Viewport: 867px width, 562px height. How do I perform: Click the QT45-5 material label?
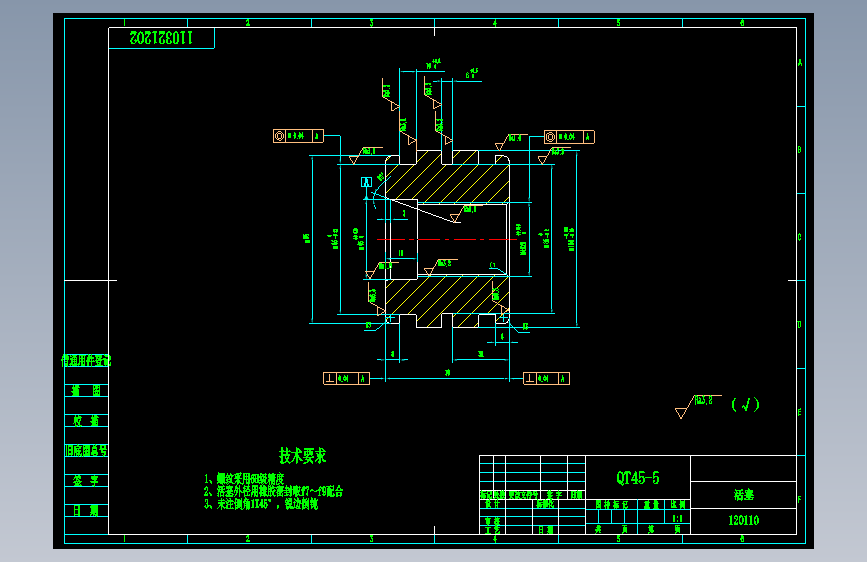(638, 478)
